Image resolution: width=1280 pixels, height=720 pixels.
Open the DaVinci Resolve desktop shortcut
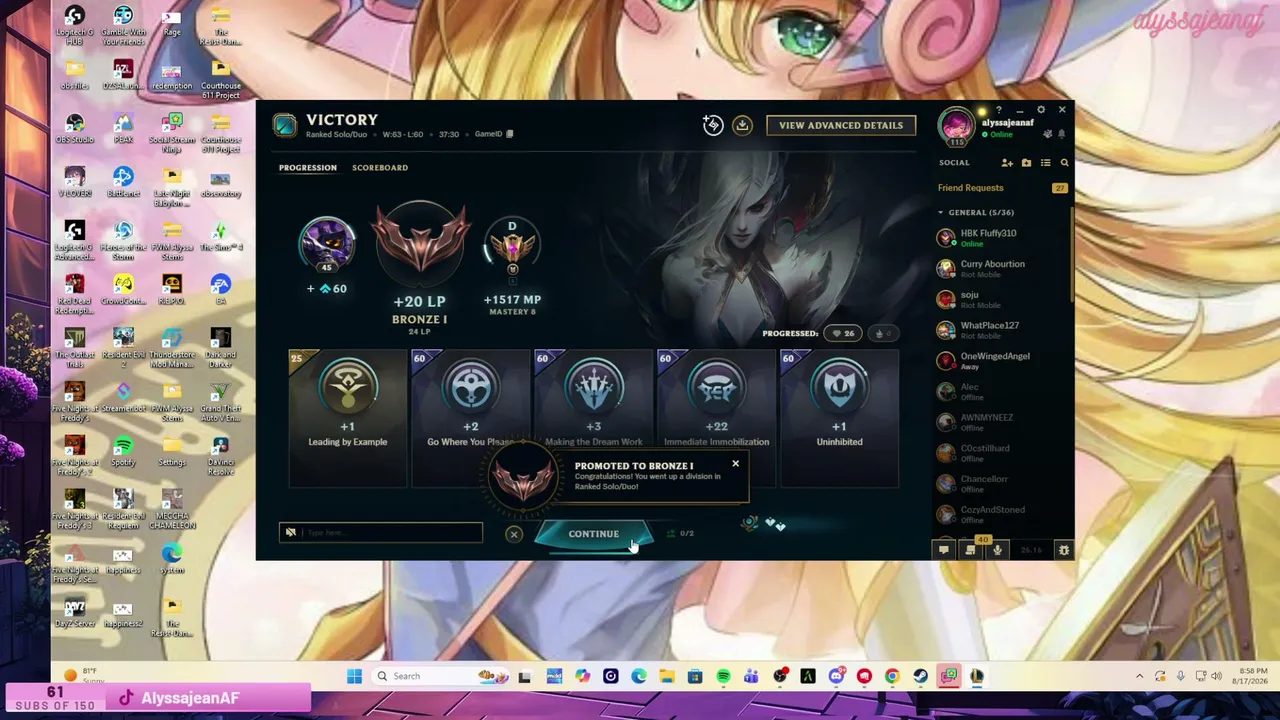[221, 455]
